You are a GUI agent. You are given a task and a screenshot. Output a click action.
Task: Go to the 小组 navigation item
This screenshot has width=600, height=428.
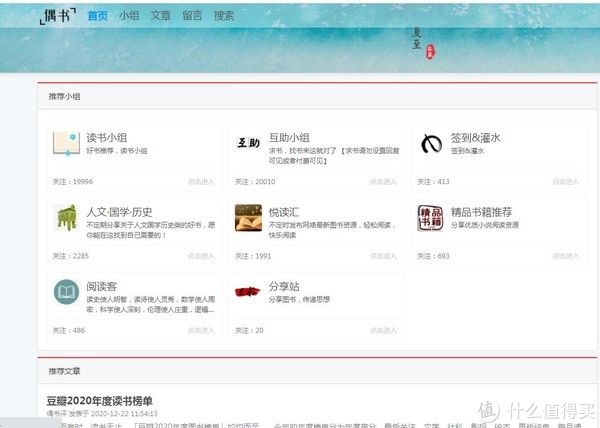coord(129,16)
